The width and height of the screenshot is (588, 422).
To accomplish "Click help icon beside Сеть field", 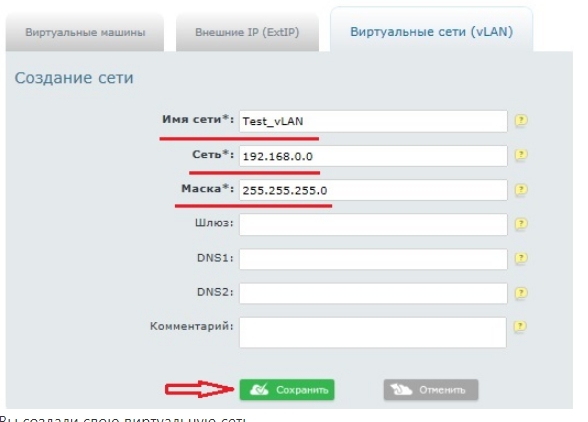I will click(521, 155).
